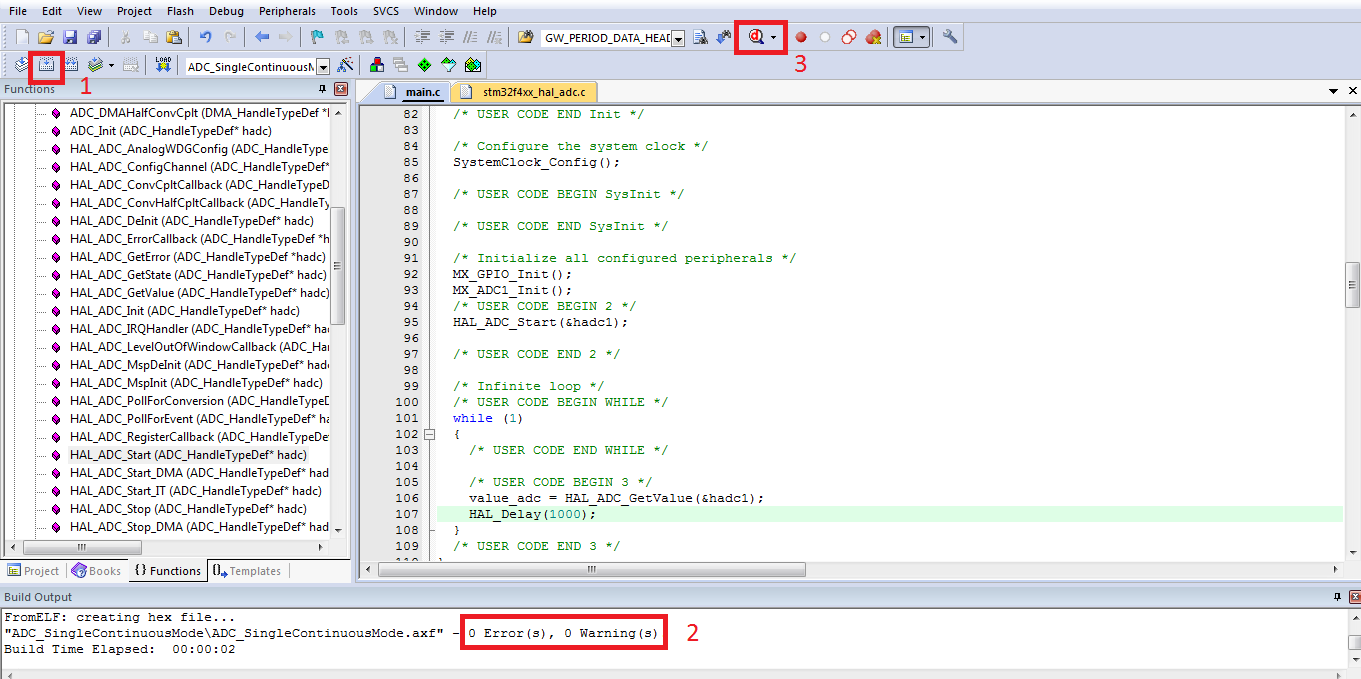Open the Configuration wrench icon
The width and height of the screenshot is (1361, 679).
tap(949, 37)
